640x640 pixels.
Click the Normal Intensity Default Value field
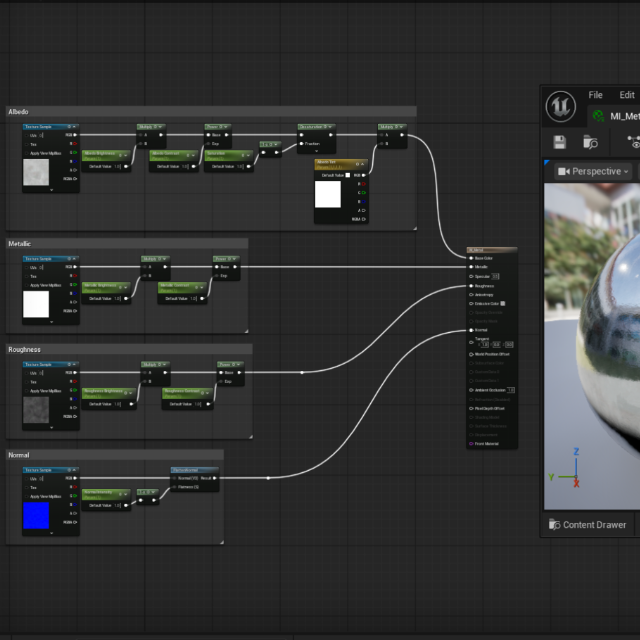[118, 505]
